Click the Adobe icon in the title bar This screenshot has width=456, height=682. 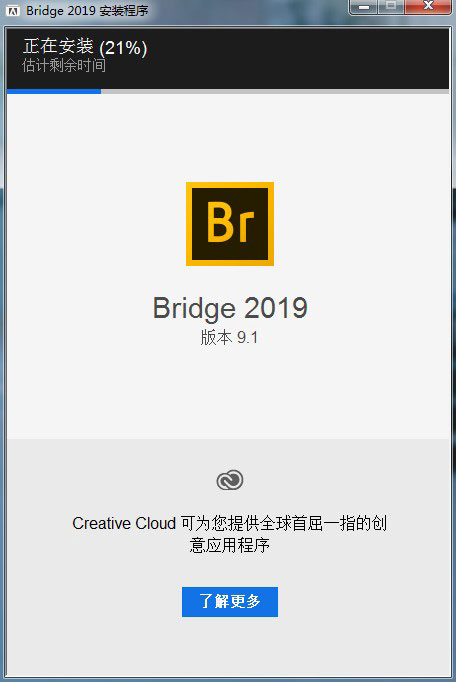(x=13, y=11)
